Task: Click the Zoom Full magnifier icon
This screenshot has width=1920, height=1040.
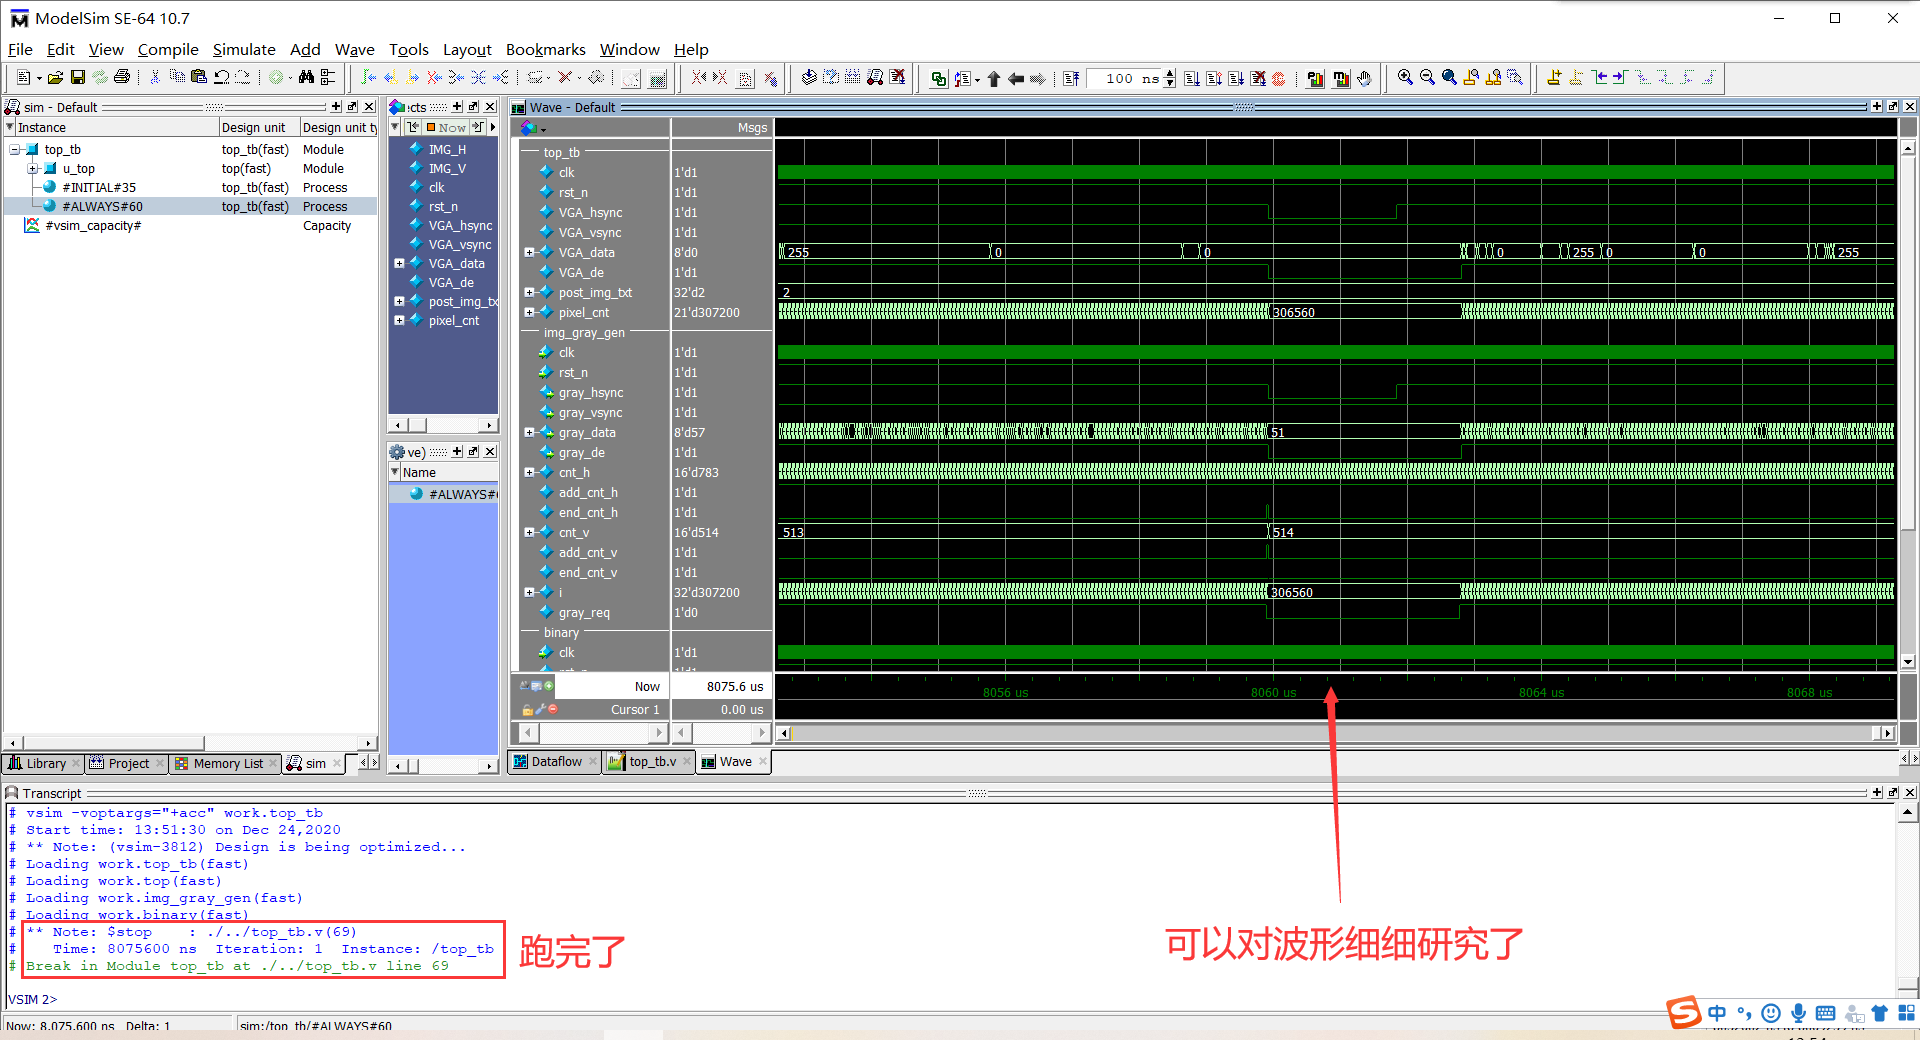Action: pyautogui.click(x=1451, y=77)
